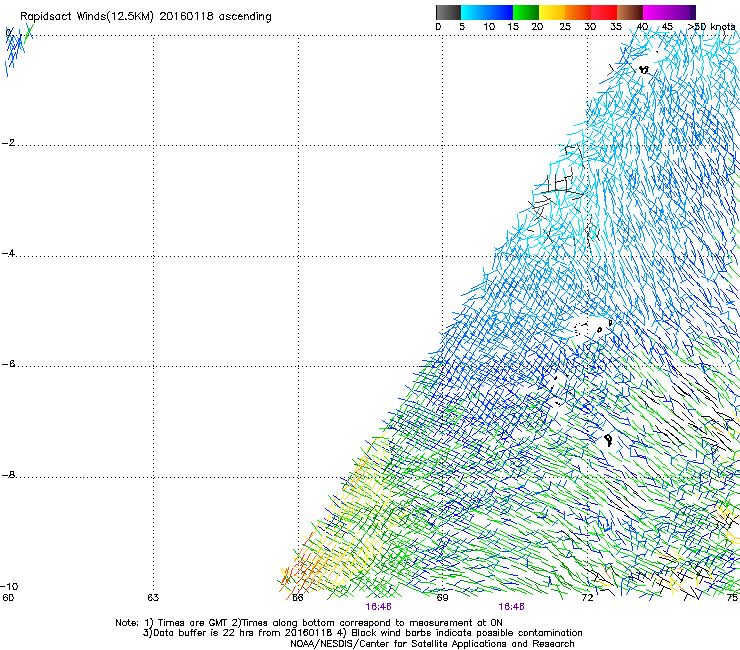740x650 pixels.
Task: Click the cyan 5-10 knots legend swatch
Action: [x=473, y=12]
